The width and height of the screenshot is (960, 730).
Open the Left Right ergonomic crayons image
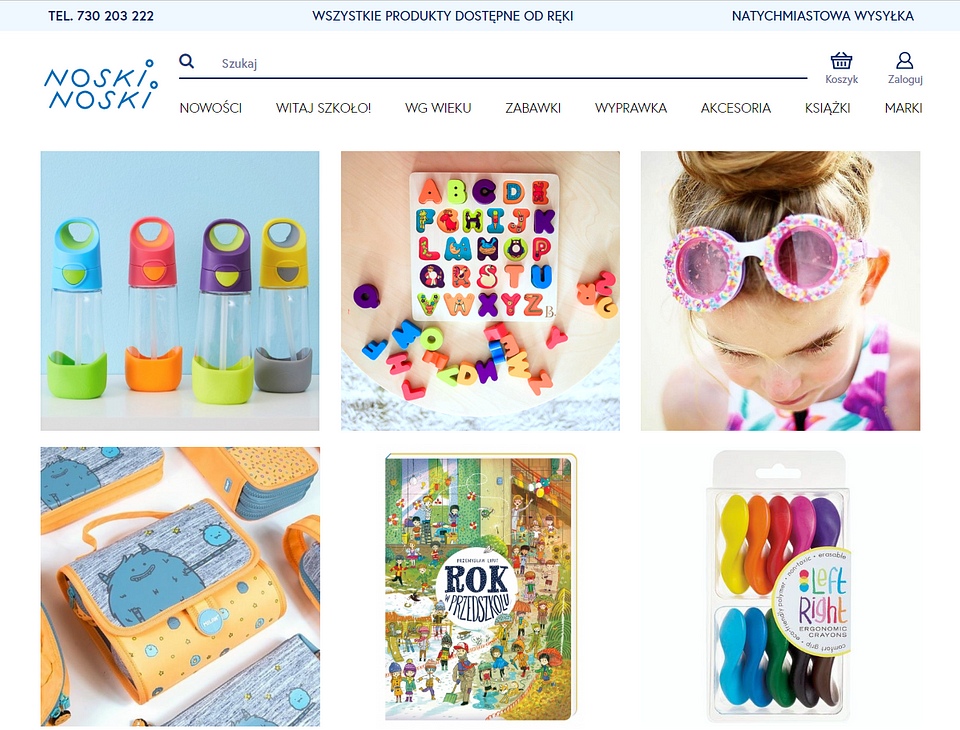pos(780,587)
